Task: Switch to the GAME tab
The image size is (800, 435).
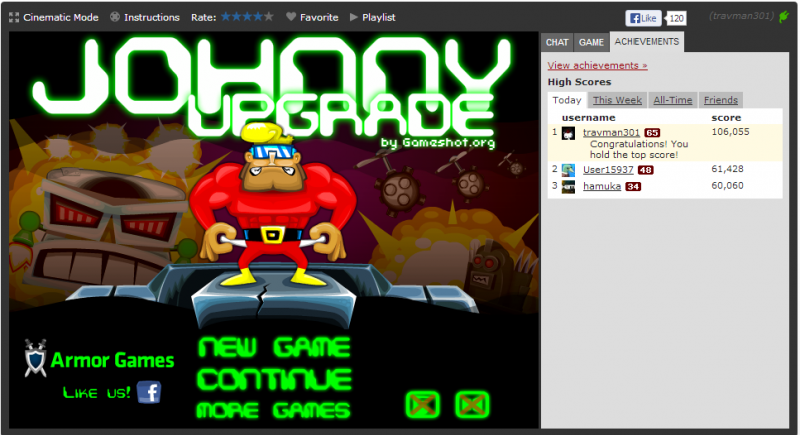Action: [591, 42]
